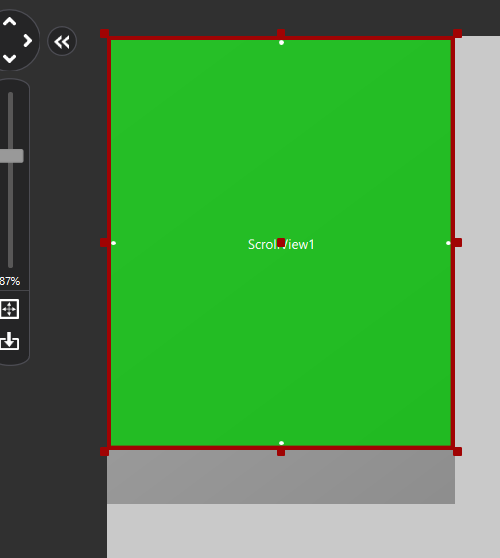
Task: Click the white anchor dot at top edge
Action: (281, 43)
